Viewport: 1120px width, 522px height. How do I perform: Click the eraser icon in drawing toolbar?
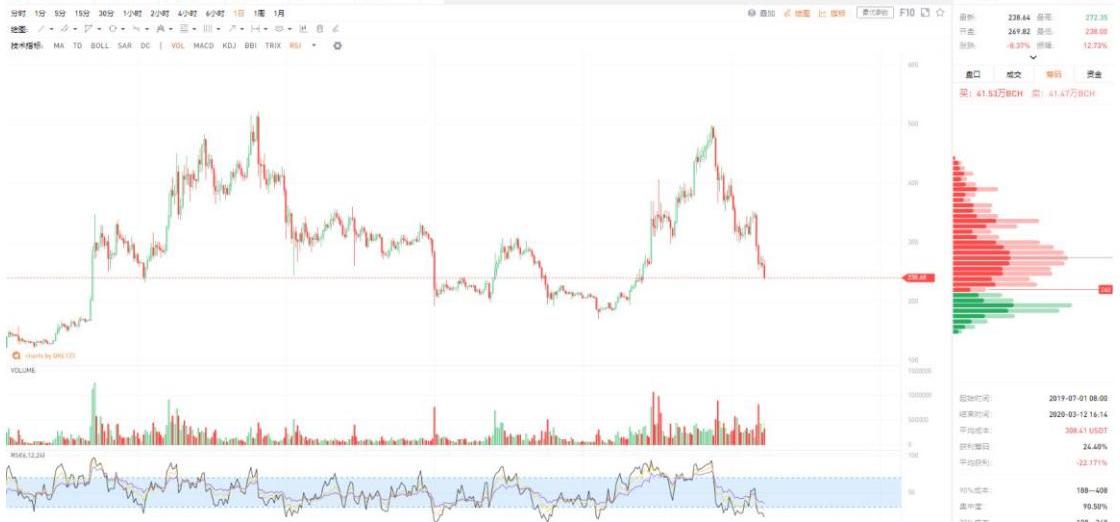(335, 29)
